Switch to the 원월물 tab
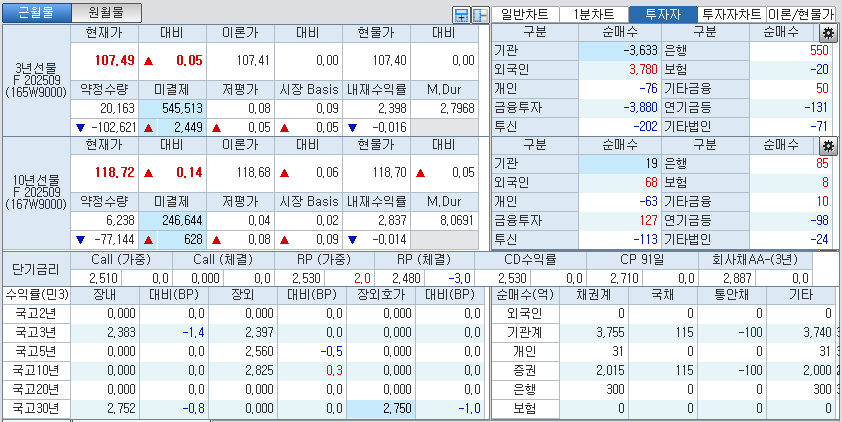The image size is (842, 422). [106, 13]
